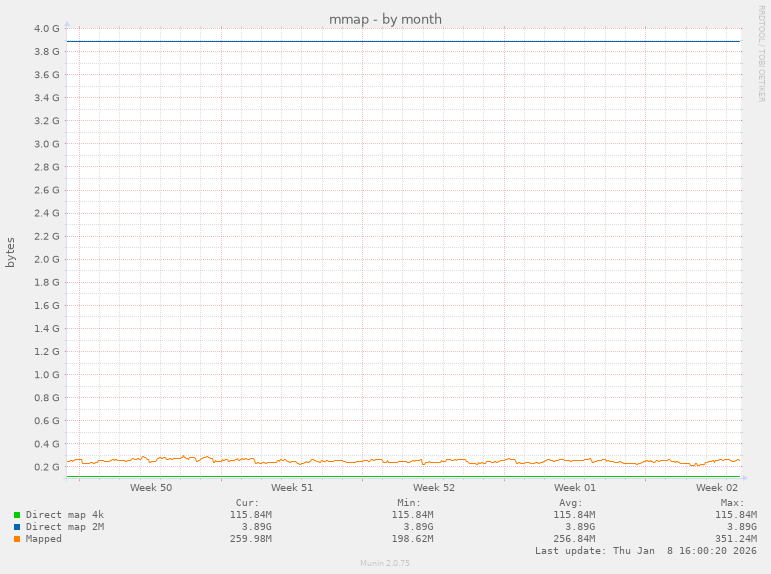771x574 pixels.
Task: Click the 'Last update' timestamp text
Action: point(645,551)
